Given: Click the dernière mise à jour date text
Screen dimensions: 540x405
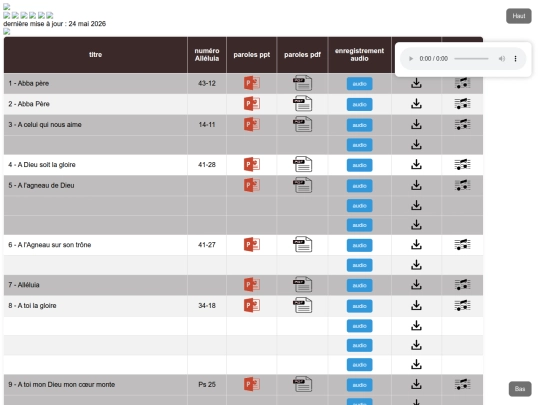Looking at the screenshot, I should pos(54,24).
